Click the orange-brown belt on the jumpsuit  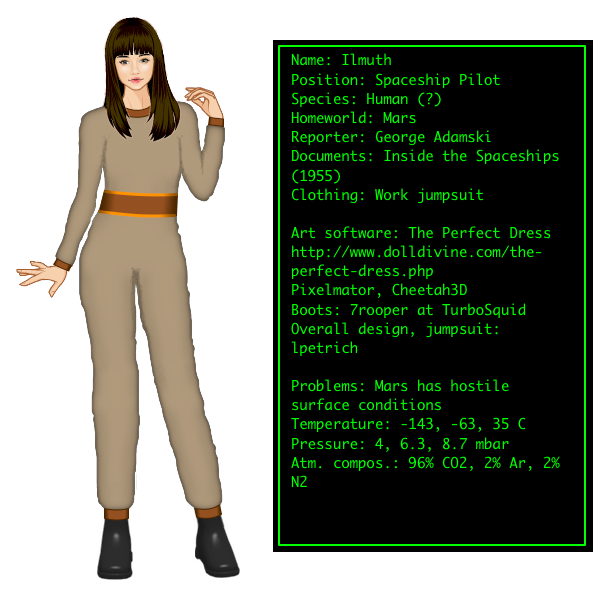[x=138, y=203]
